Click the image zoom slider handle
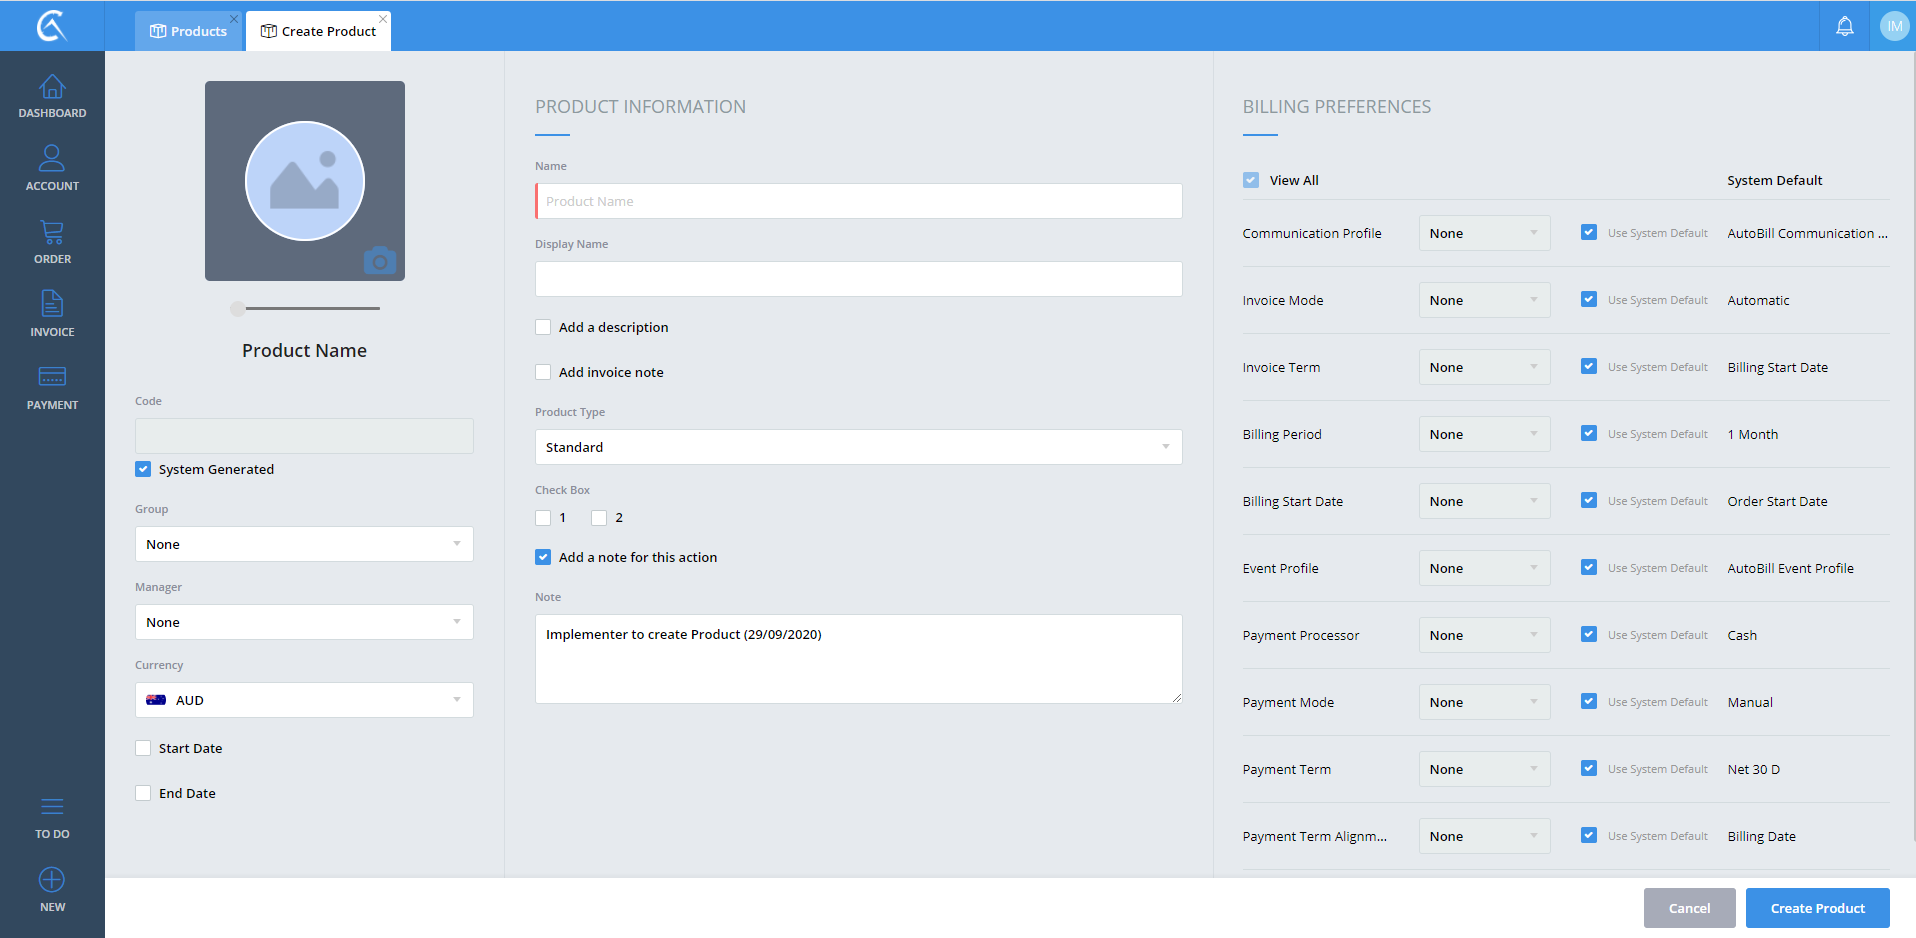 click(x=238, y=309)
